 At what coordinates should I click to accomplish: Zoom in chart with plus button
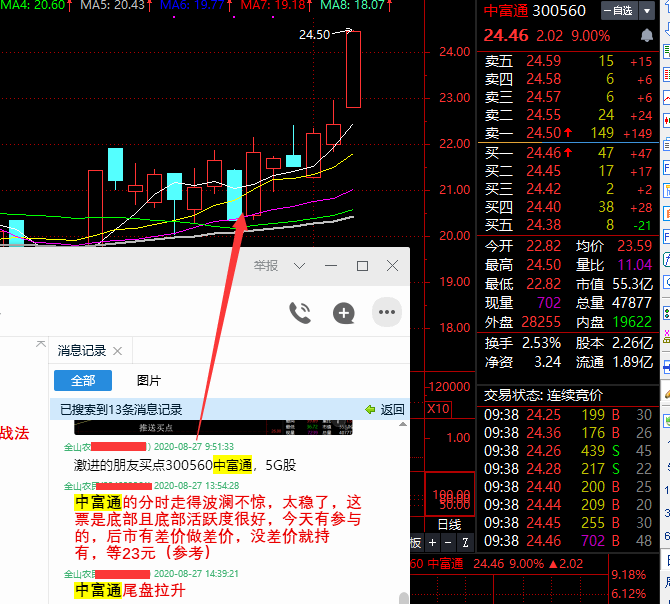click(432, 542)
